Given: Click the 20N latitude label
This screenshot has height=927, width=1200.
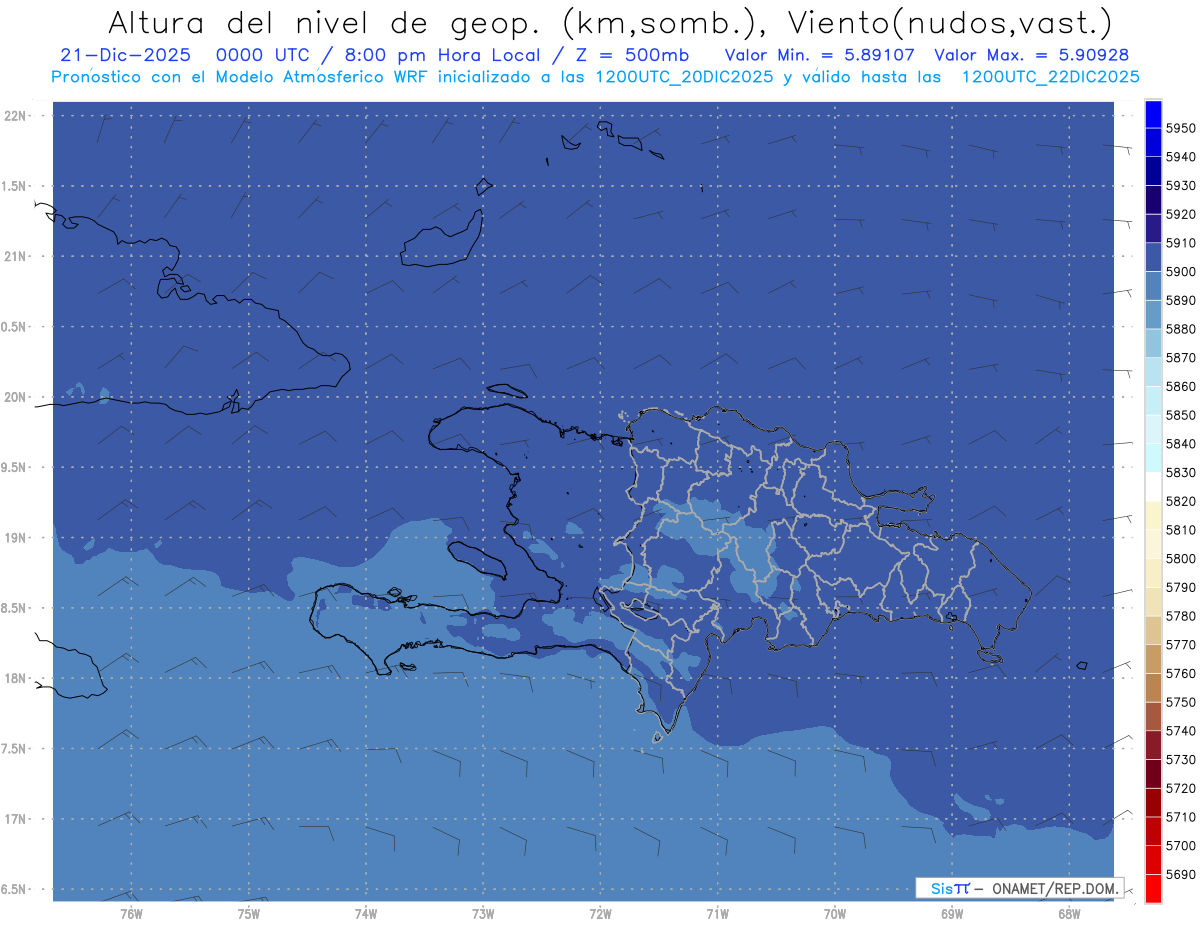Looking at the screenshot, I should [x=16, y=397].
